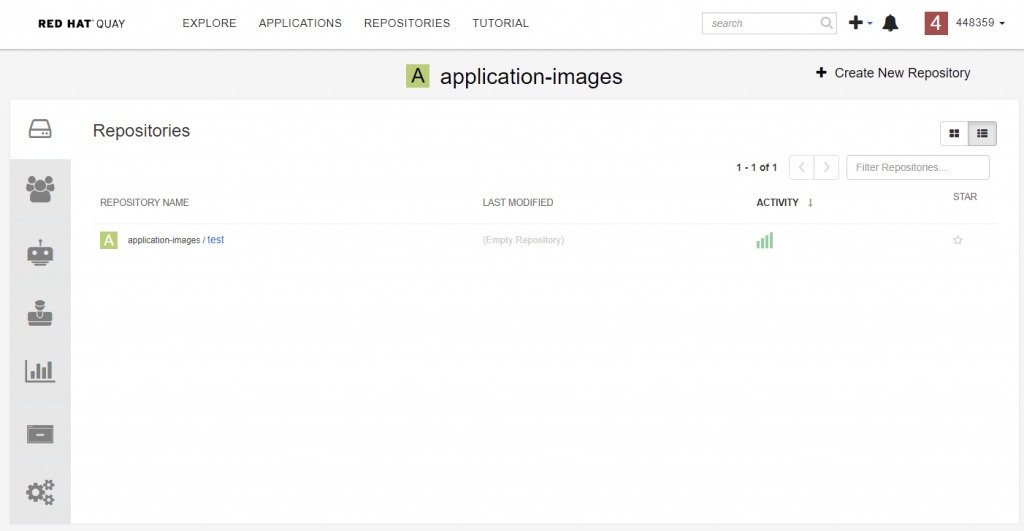Click the organization A avatar in header
This screenshot has width=1024, height=531.
click(x=417, y=76)
